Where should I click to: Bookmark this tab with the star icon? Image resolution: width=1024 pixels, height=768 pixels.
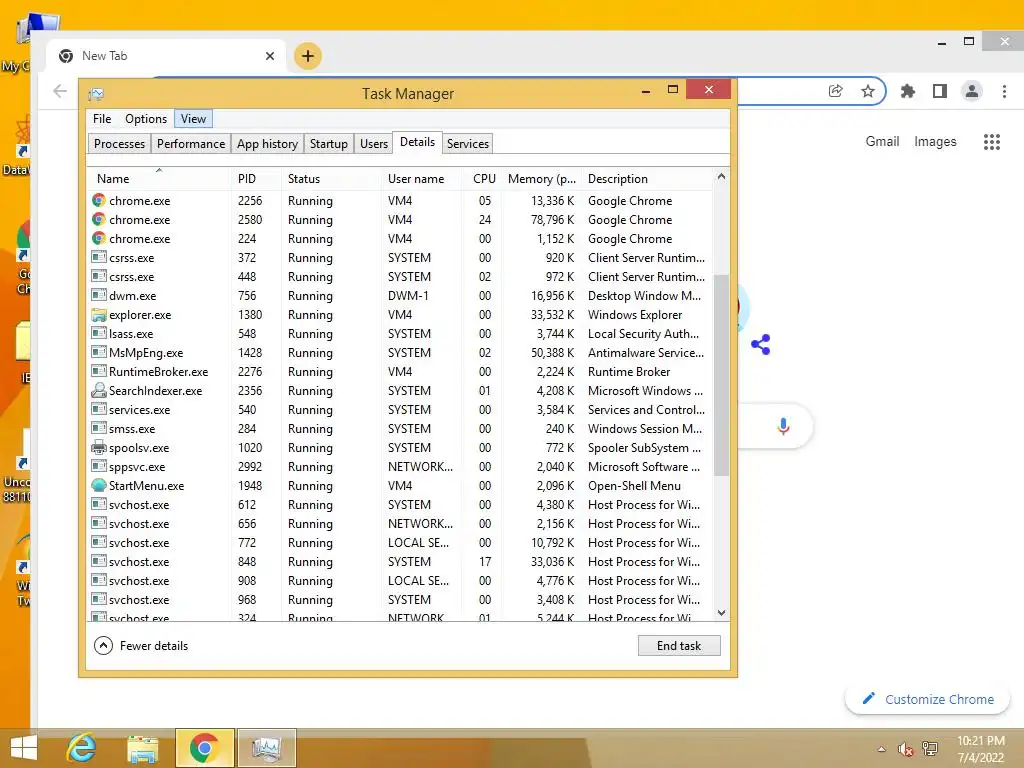[x=867, y=91]
